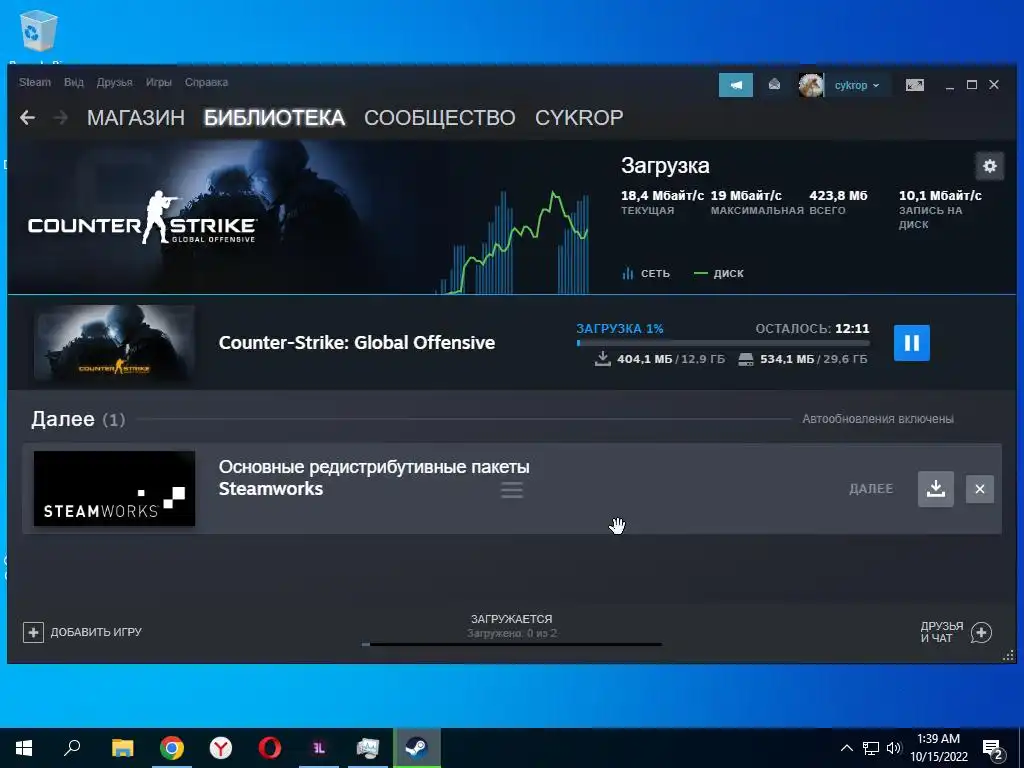This screenshot has height=768, width=1024.
Task: Open the БИБЛИОТЕКА tab
Action: pos(274,118)
